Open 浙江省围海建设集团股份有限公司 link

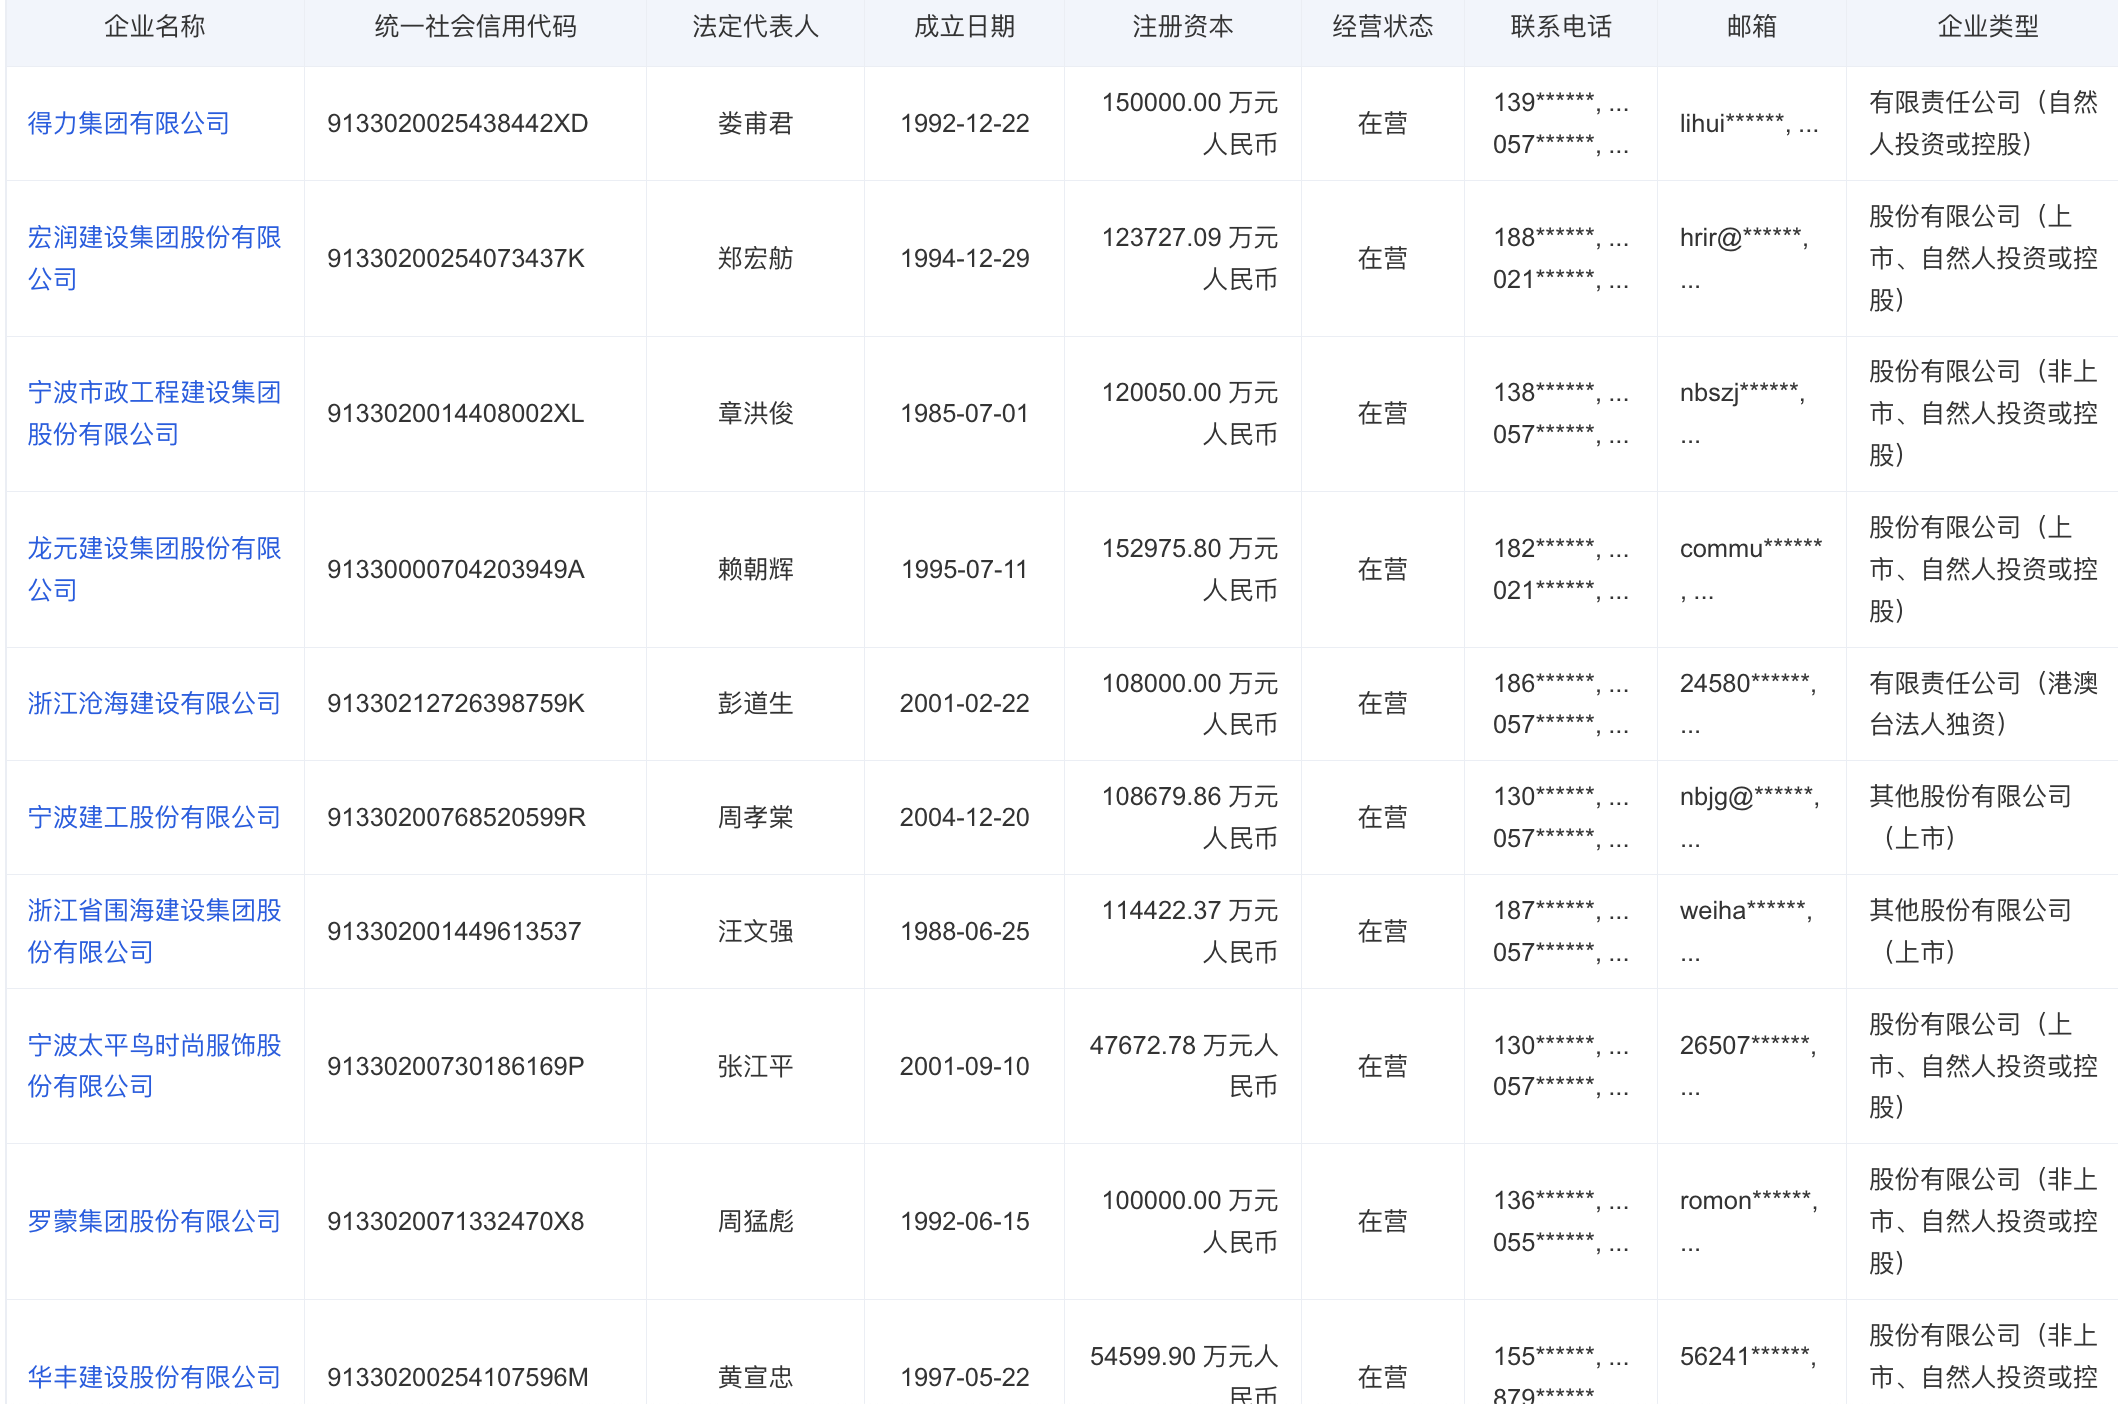(154, 931)
